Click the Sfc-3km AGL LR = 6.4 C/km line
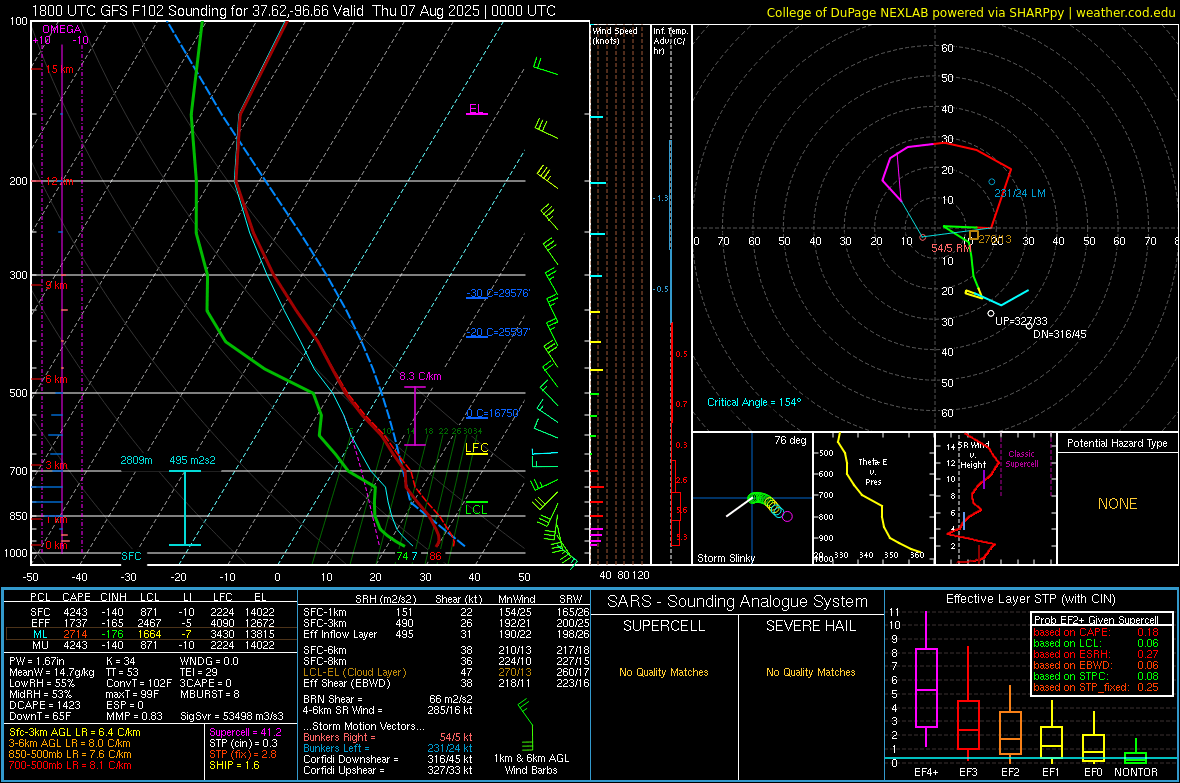The height and width of the screenshot is (783, 1180). tap(75, 732)
